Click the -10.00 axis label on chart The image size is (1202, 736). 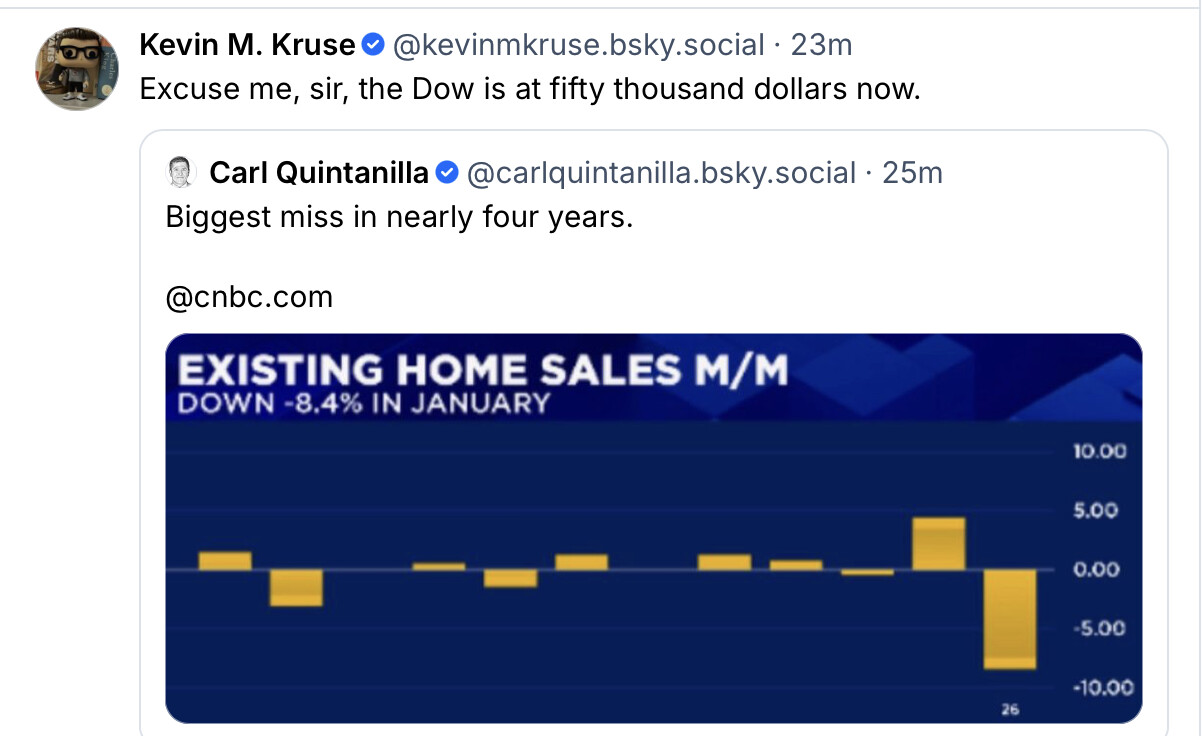[1102, 687]
